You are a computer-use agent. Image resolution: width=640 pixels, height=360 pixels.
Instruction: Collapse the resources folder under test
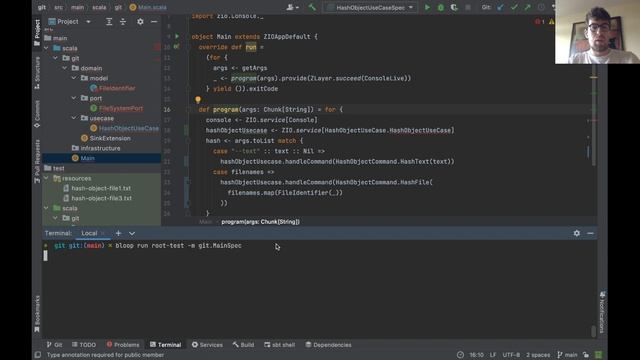pos(46,178)
